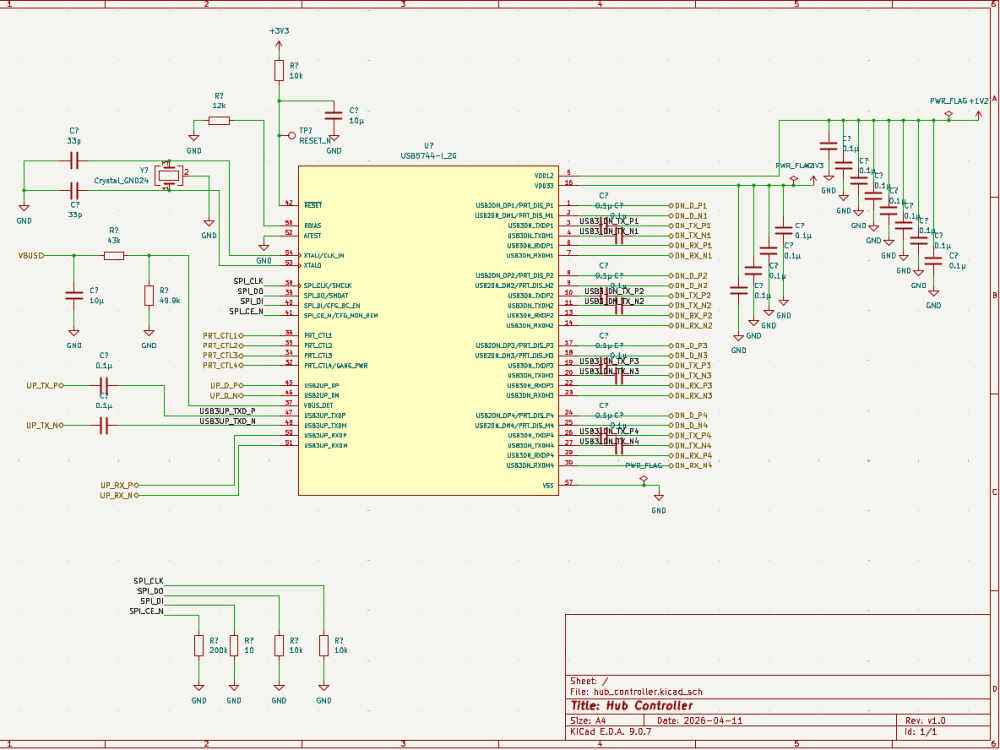
Task: Click the title 'Hub Controller'
Action: tap(631, 706)
